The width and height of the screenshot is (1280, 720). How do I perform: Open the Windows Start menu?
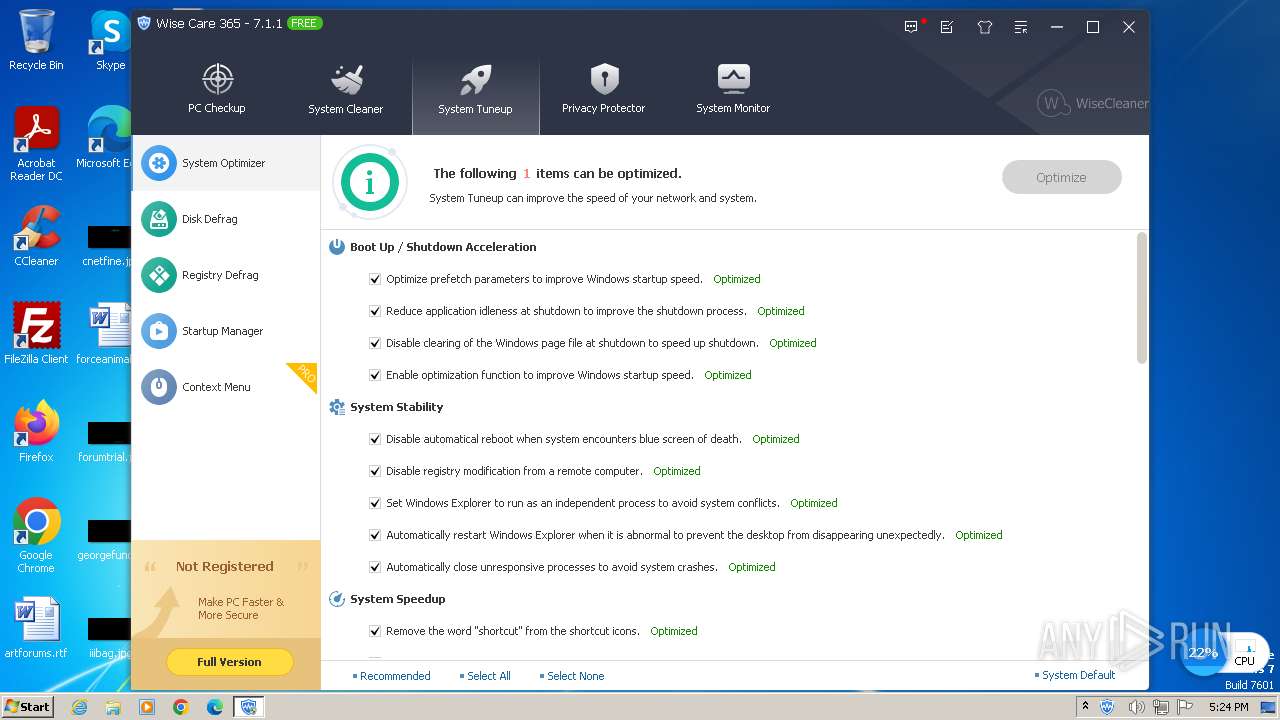click(27, 706)
